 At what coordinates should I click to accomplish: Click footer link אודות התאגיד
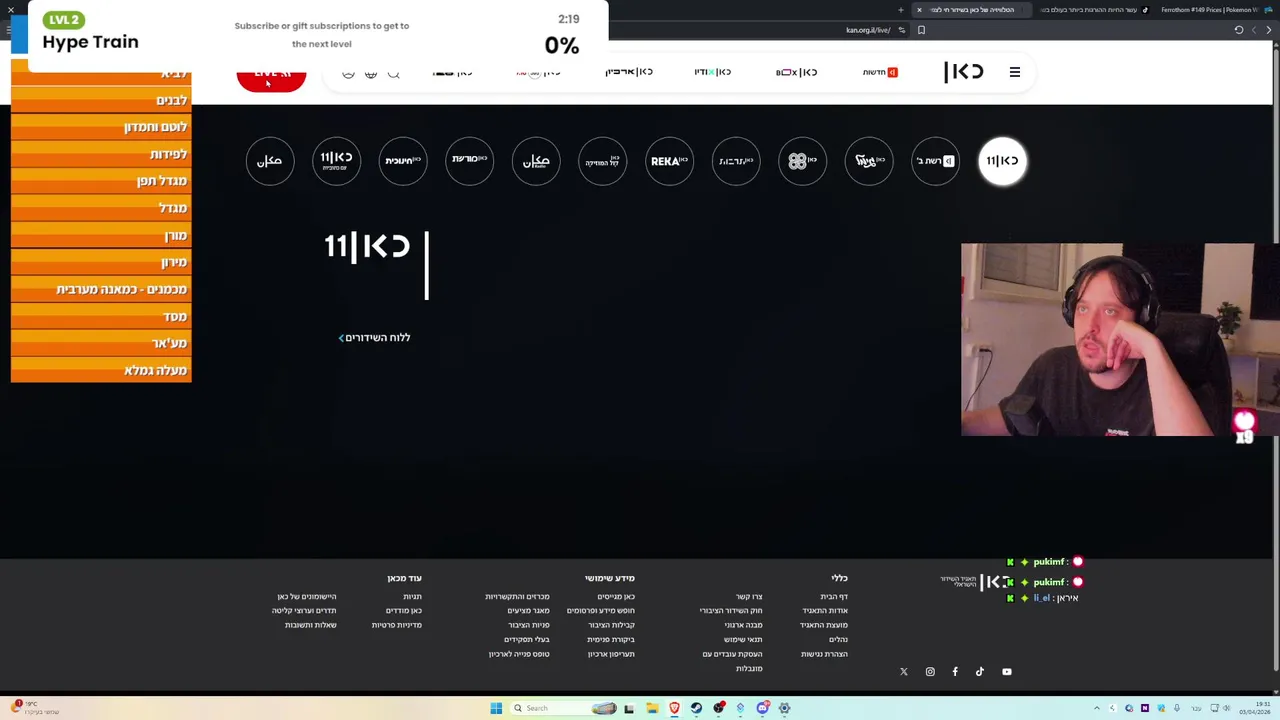[825, 611]
